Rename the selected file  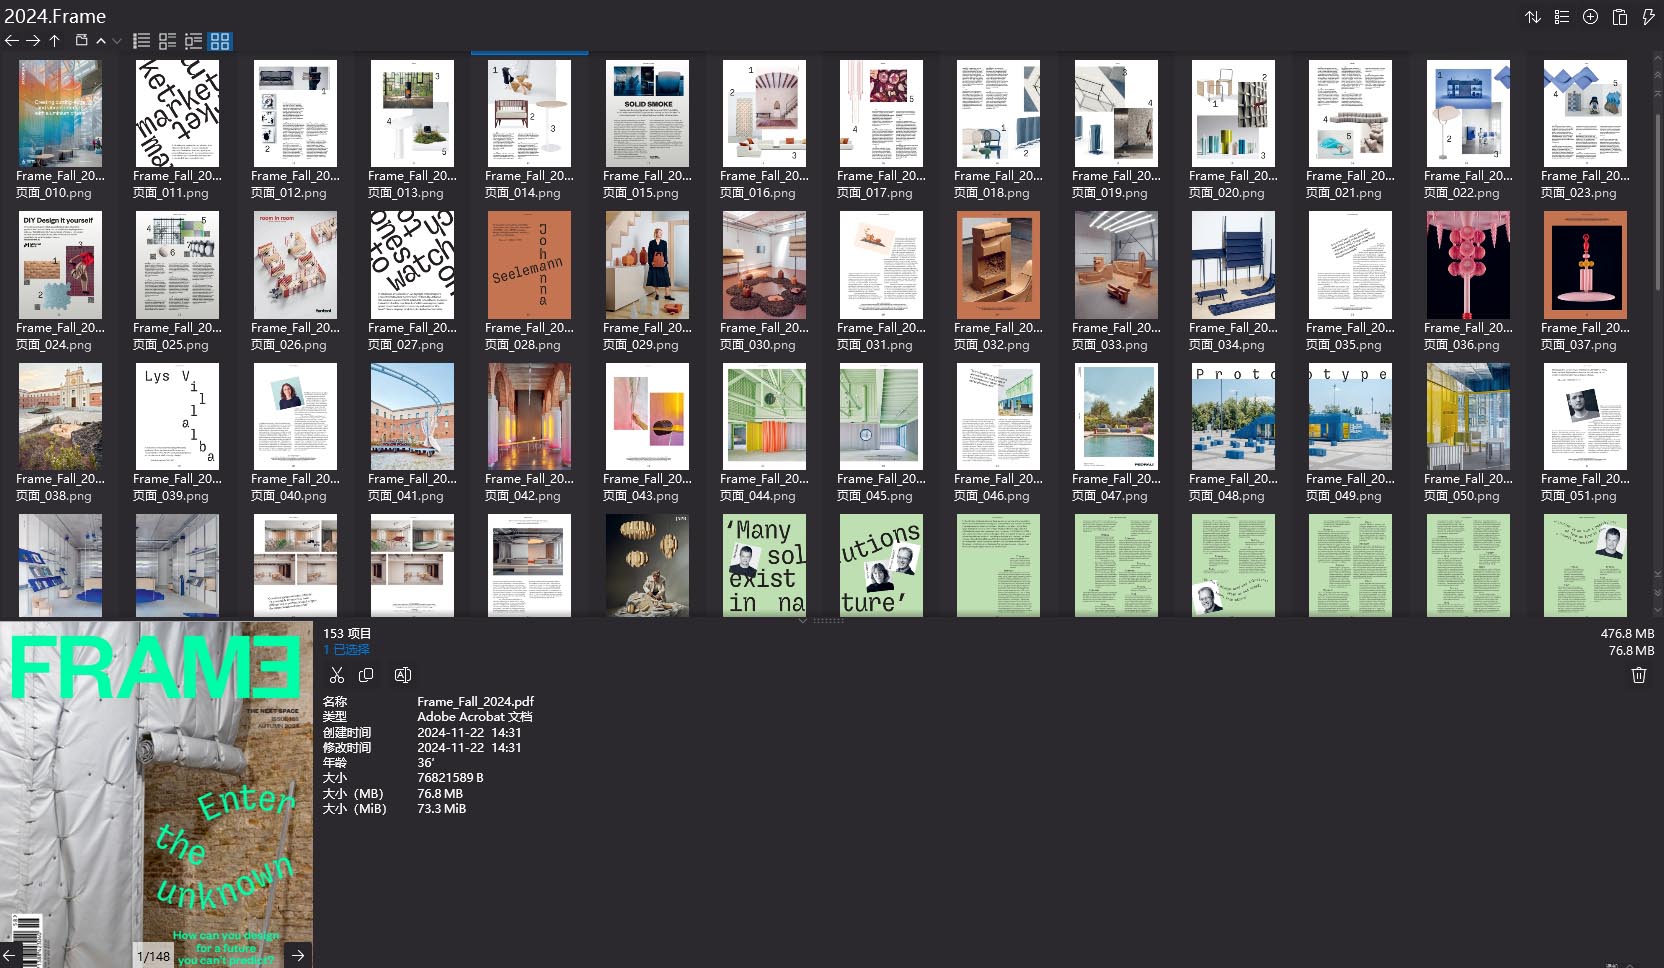pyautogui.click(x=403, y=675)
